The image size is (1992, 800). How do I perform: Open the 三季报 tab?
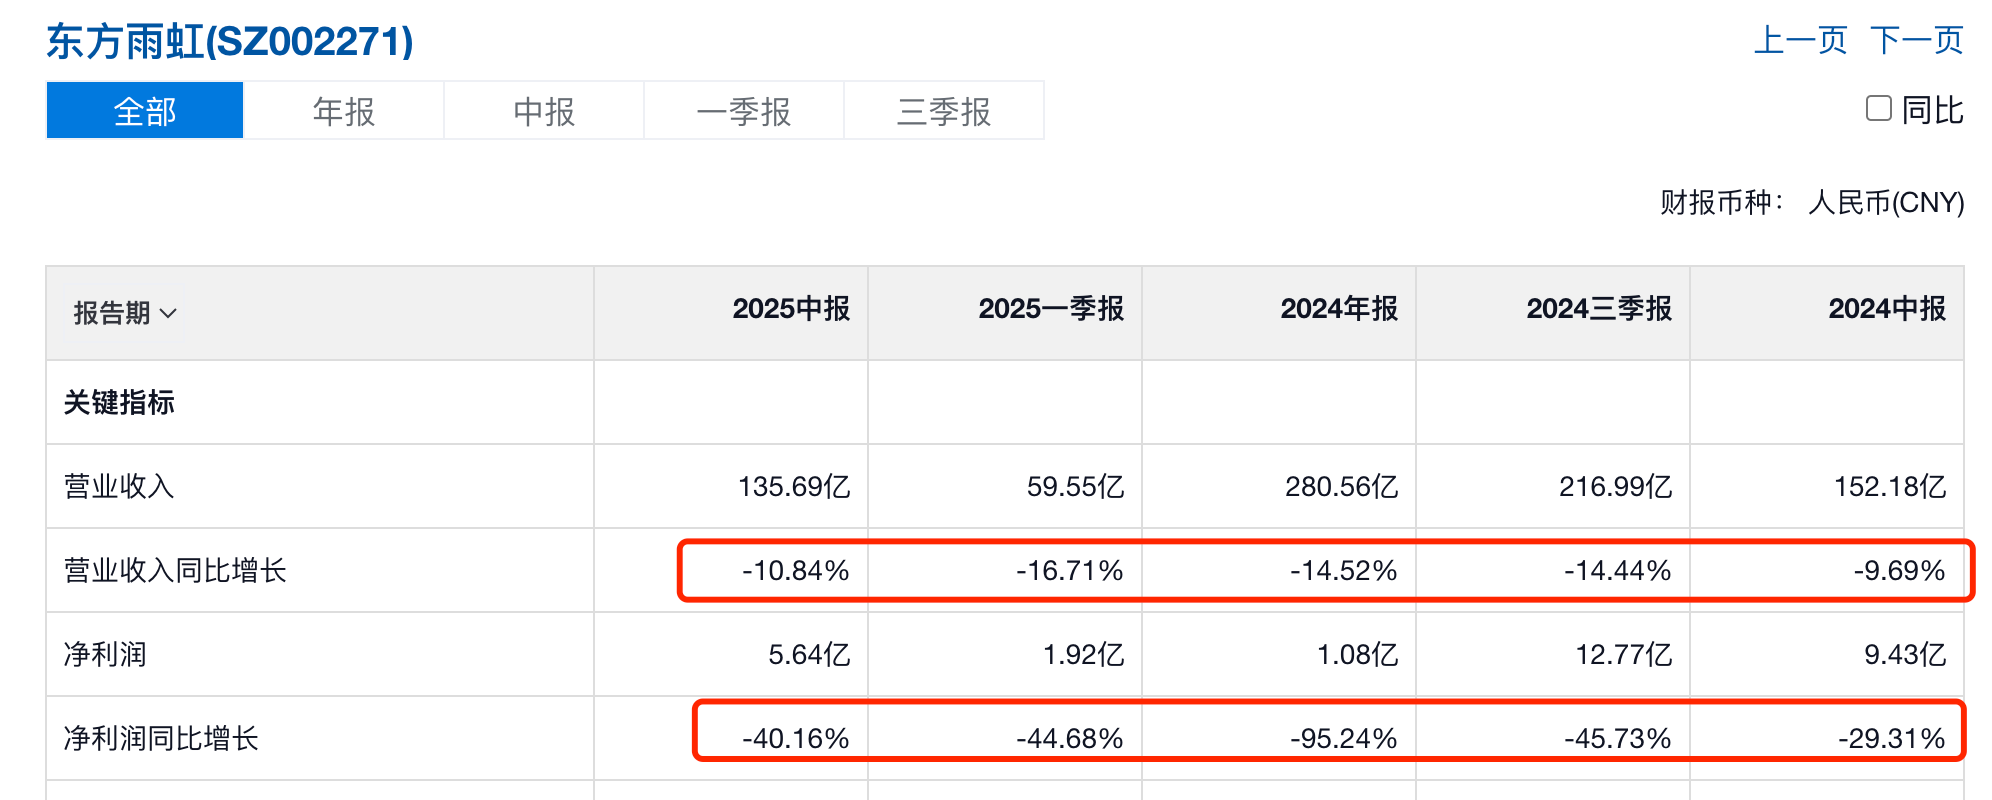[x=943, y=111]
